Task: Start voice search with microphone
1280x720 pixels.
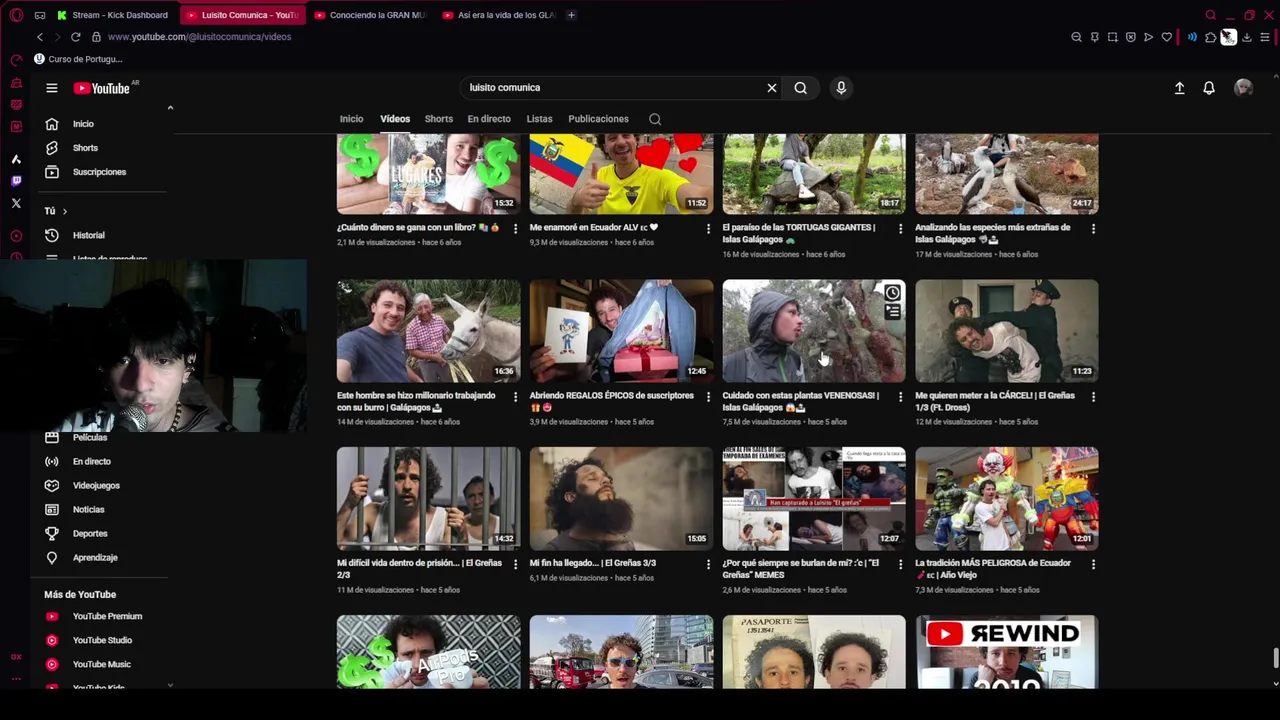Action: click(x=841, y=88)
